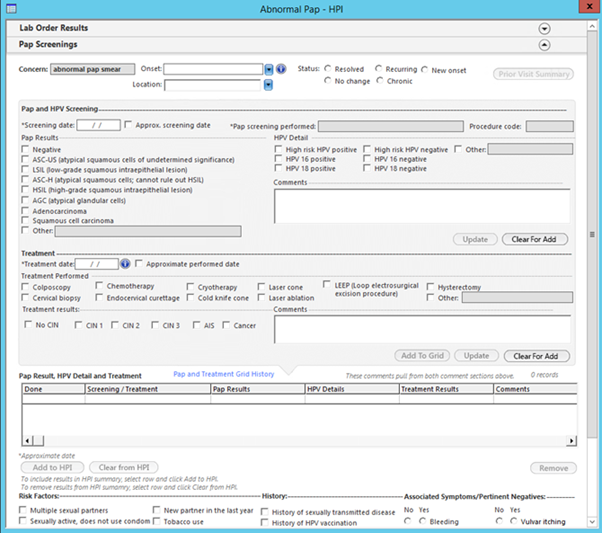Open the Location dropdown arrow

coord(268,85)
